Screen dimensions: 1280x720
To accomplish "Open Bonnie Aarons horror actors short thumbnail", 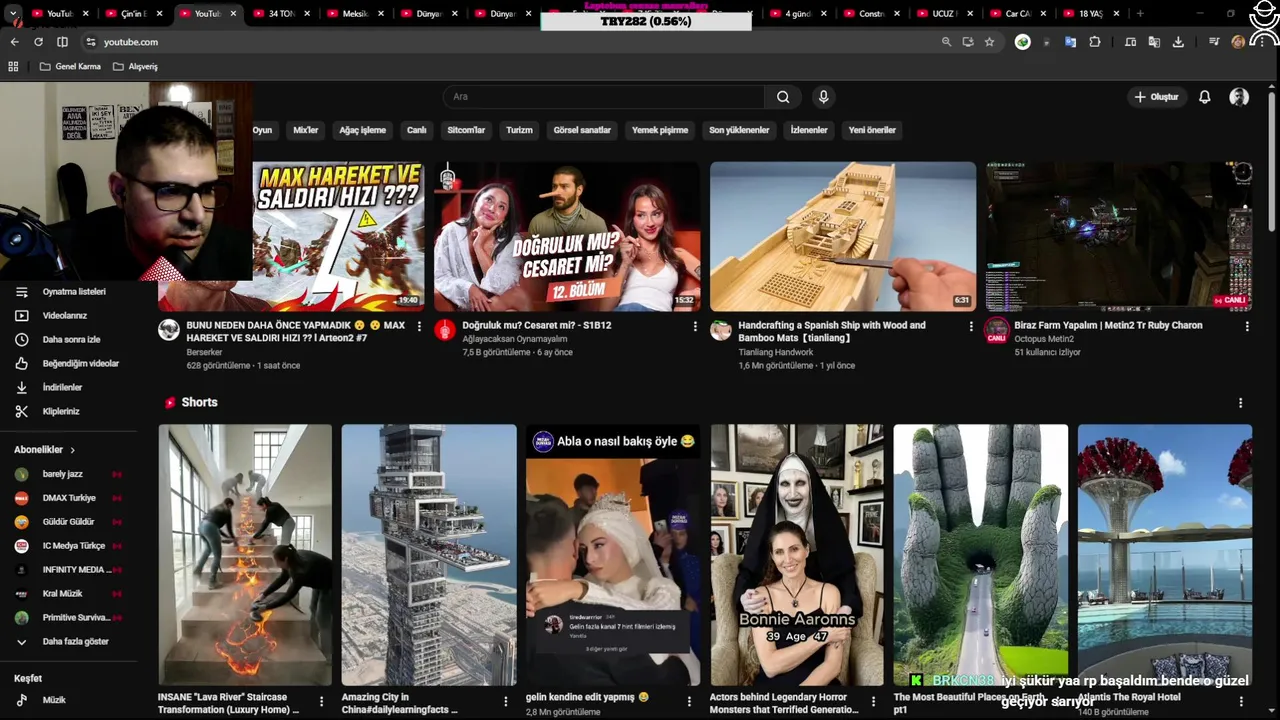I will coord(797,555).
